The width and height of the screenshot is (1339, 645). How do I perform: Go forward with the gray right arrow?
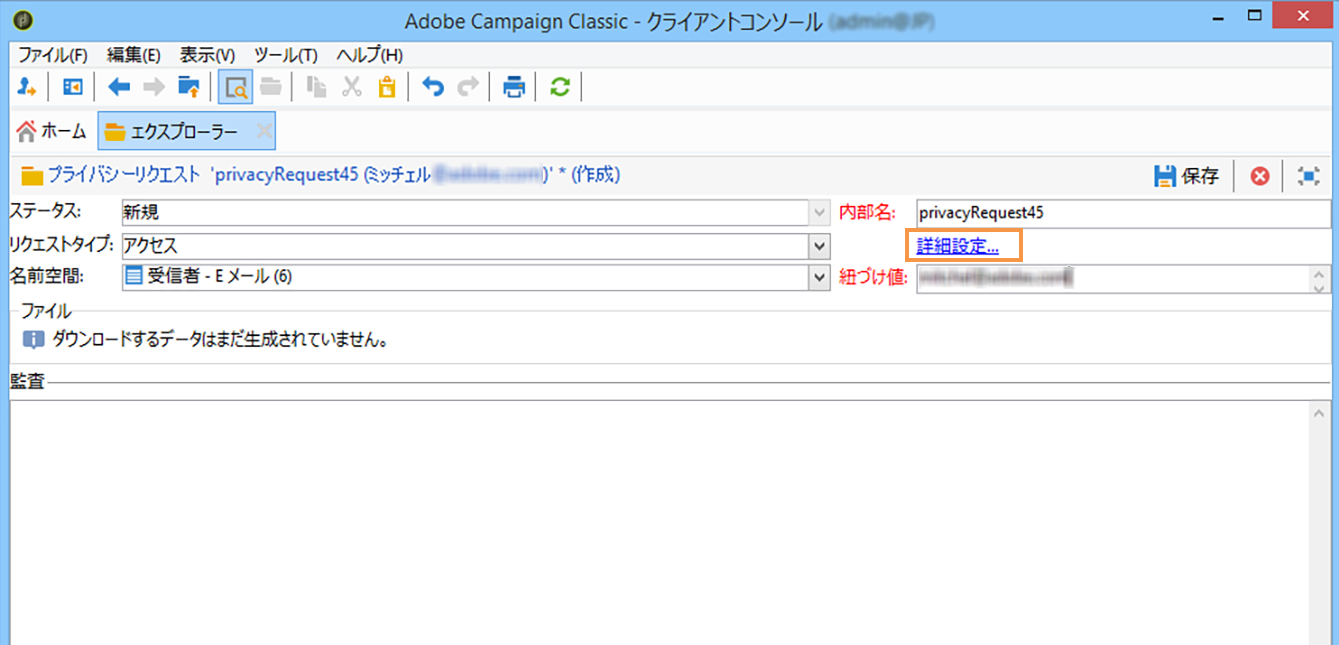click(x=154, y=87)
